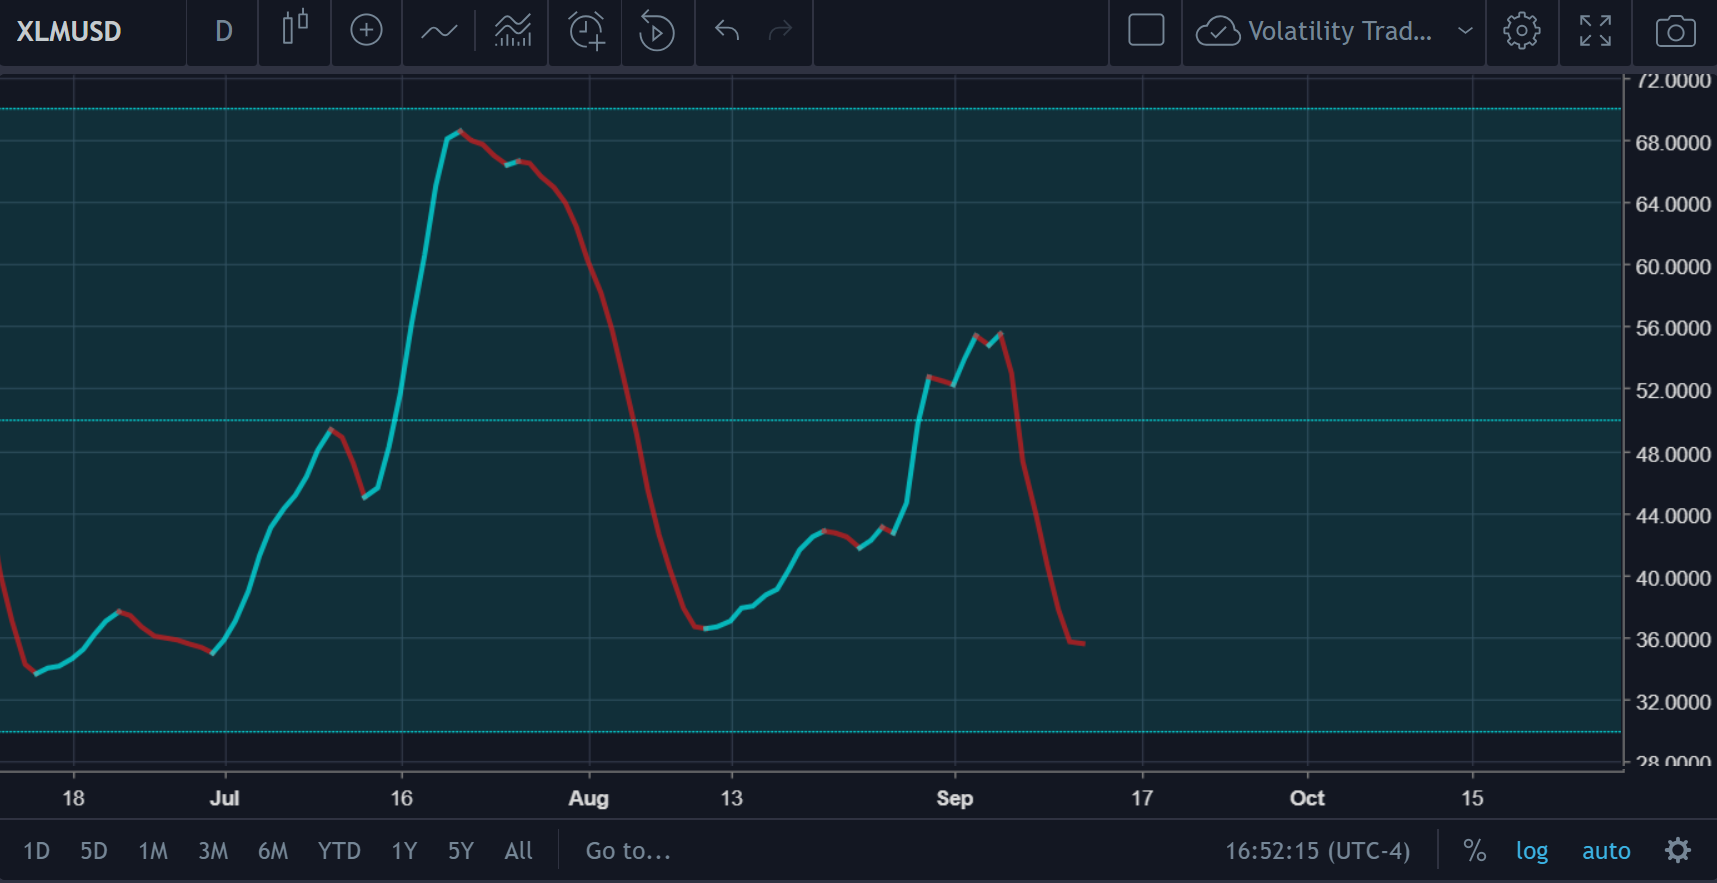Image resolution: width=1717 pixels, height=883 pixels.
Task: Toggle the auto scale
Action: [1606, 851]
